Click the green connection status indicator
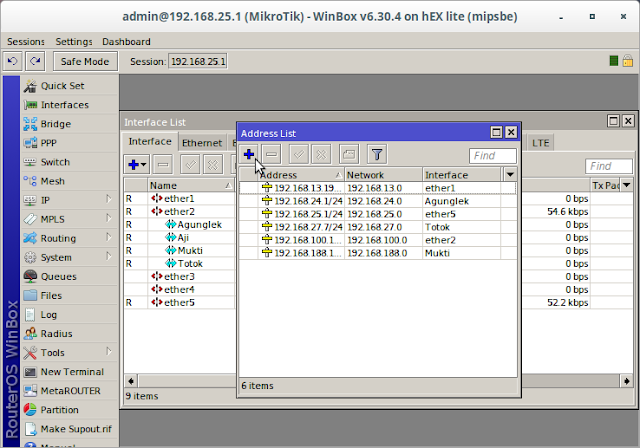This screenshot has width=640, height=448. pyautogui.click(x=613, y=61)
